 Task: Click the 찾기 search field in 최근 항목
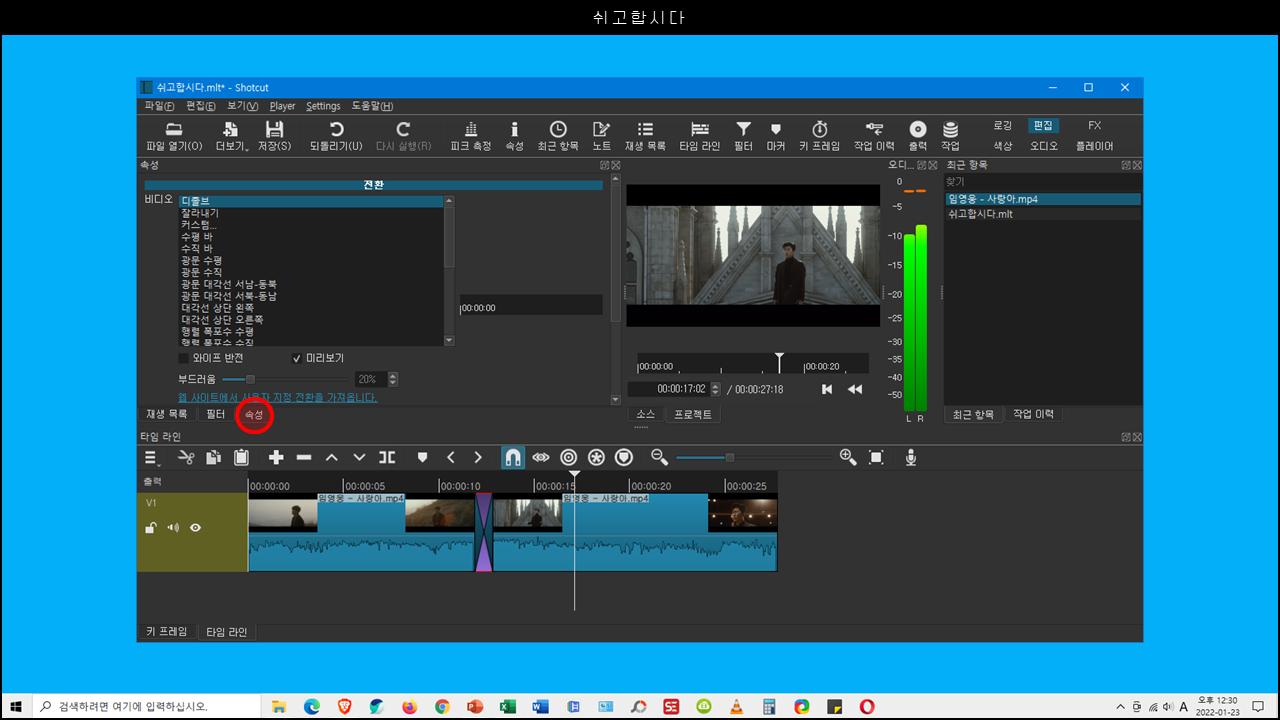point(1042,182)
